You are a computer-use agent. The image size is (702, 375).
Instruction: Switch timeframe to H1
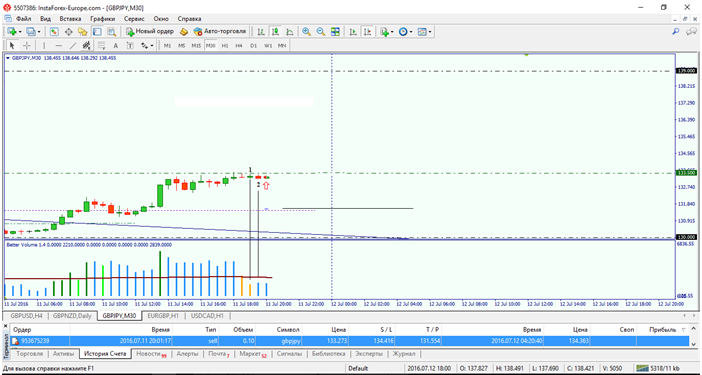[225, 46]
